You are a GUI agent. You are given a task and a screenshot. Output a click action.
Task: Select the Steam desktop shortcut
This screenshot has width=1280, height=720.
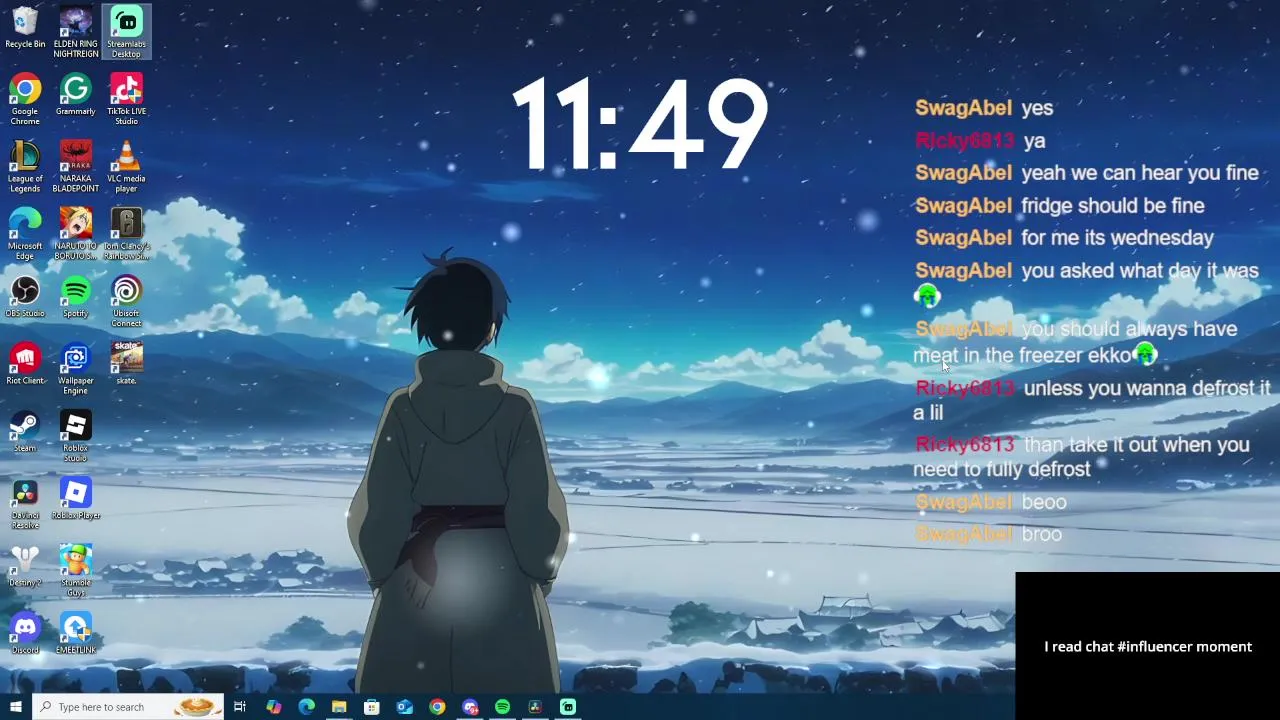coord(25,432)
